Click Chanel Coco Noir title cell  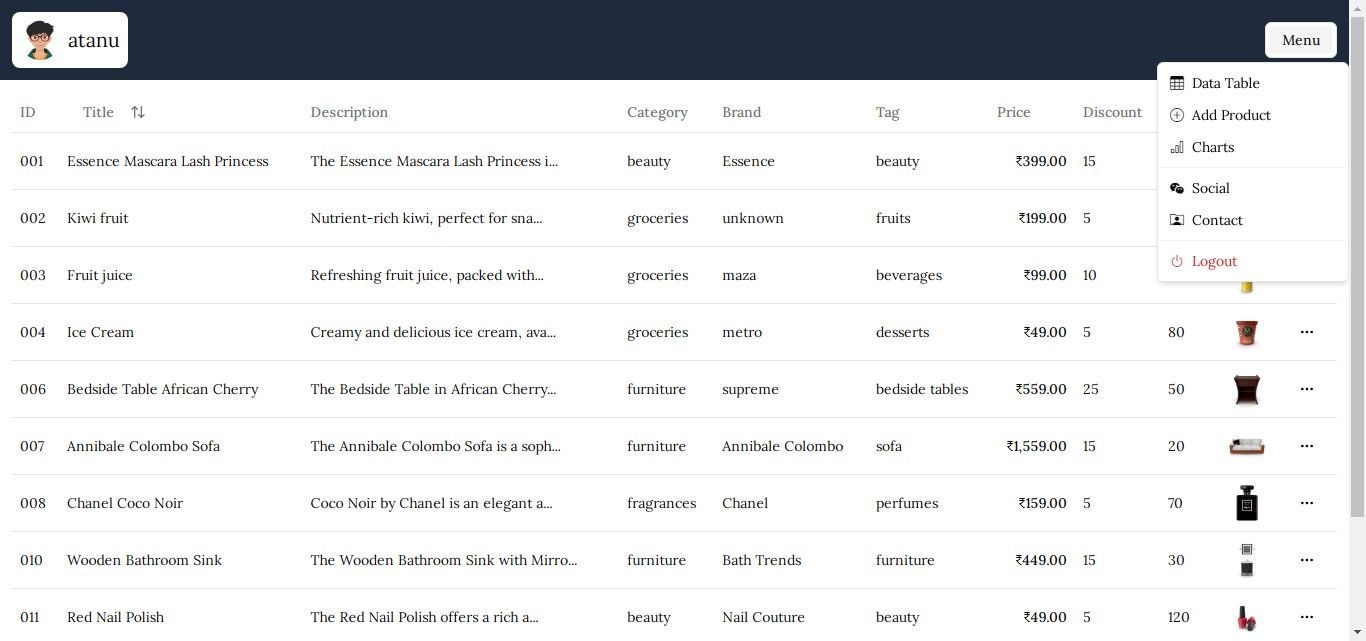(x=125, y=503)
